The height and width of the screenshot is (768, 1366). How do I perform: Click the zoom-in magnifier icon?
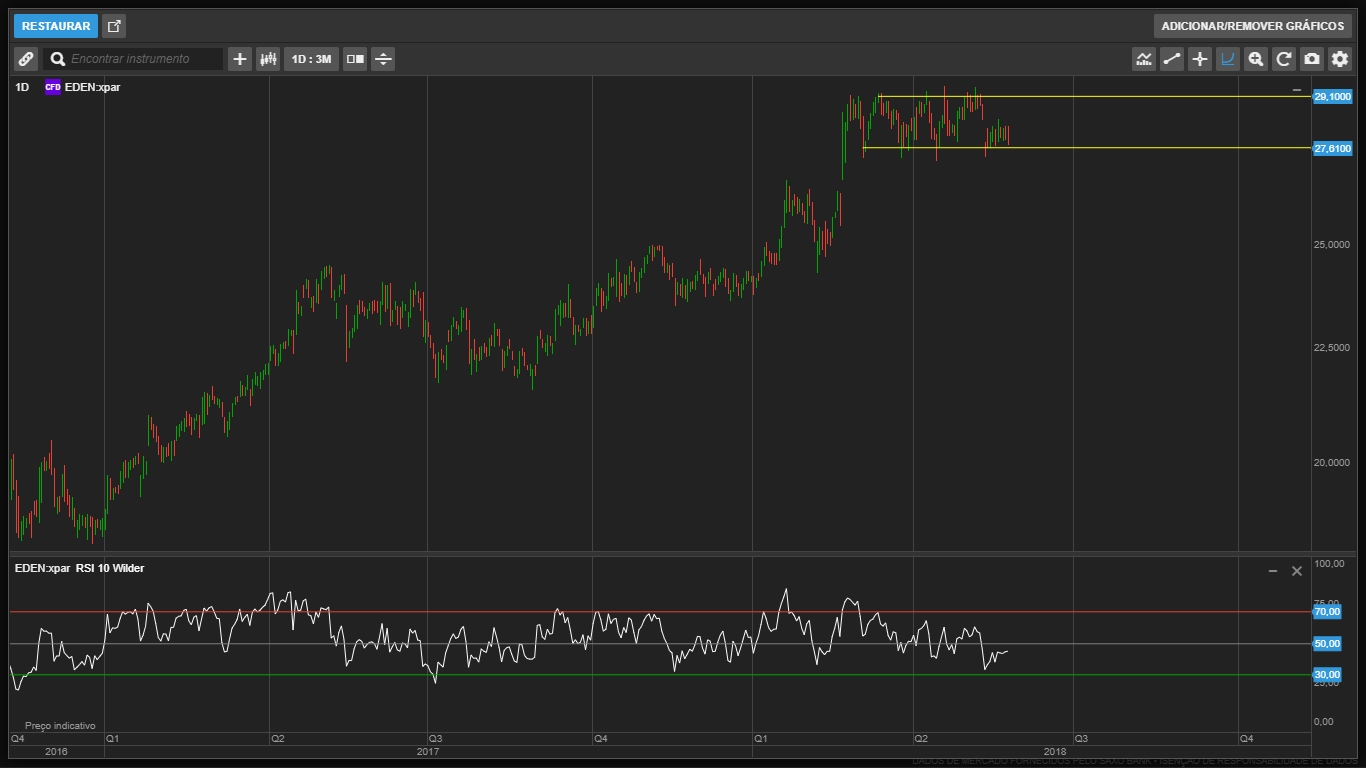(1256, 59)
